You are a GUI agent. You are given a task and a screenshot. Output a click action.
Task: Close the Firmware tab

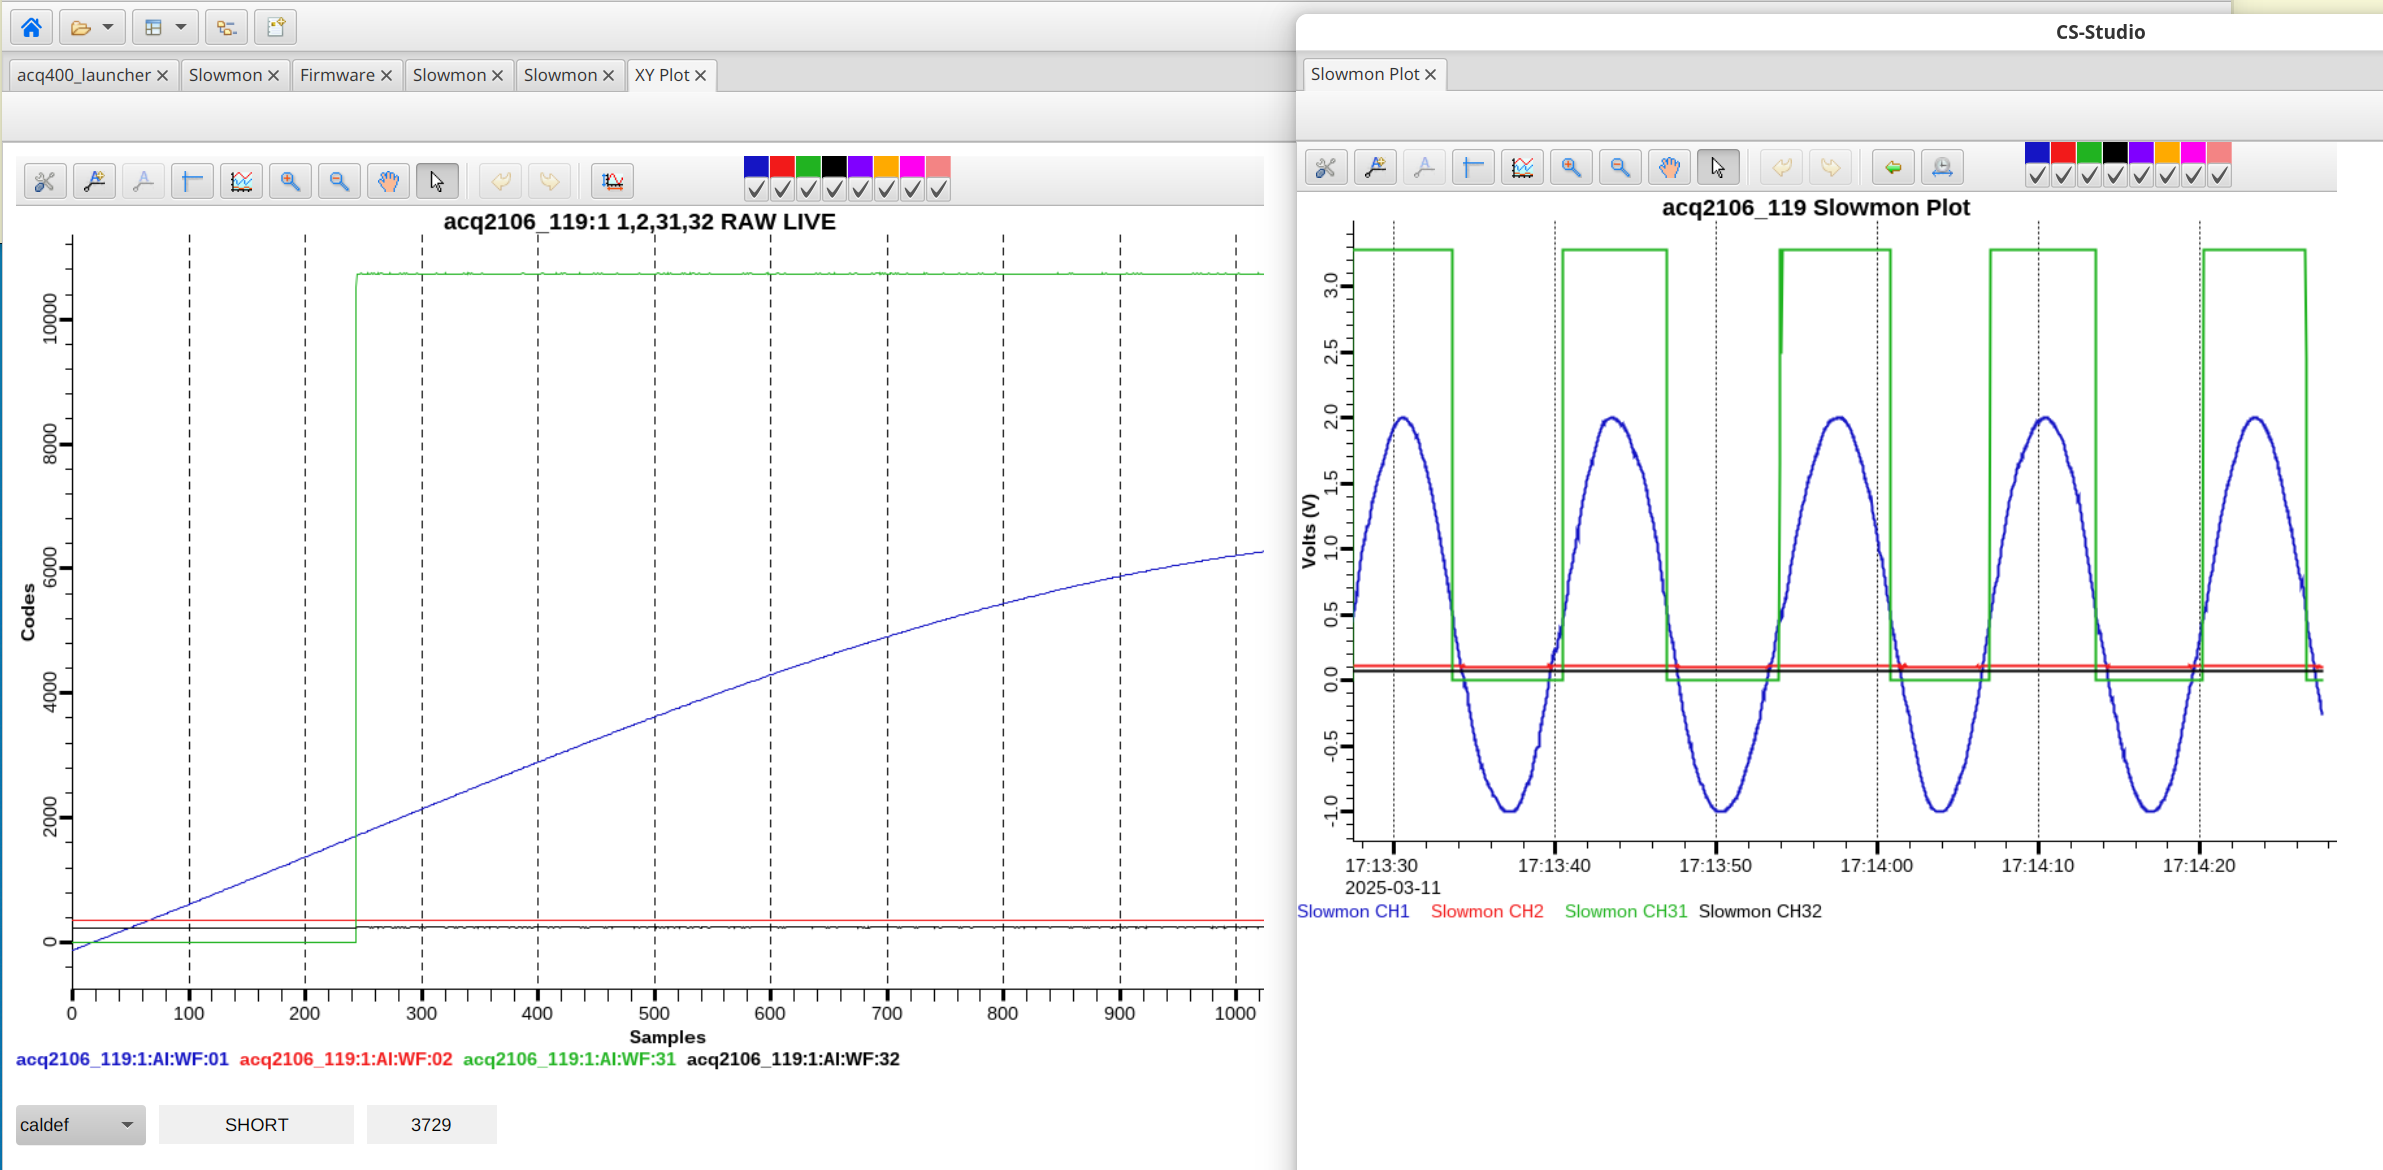click(386, 75)
